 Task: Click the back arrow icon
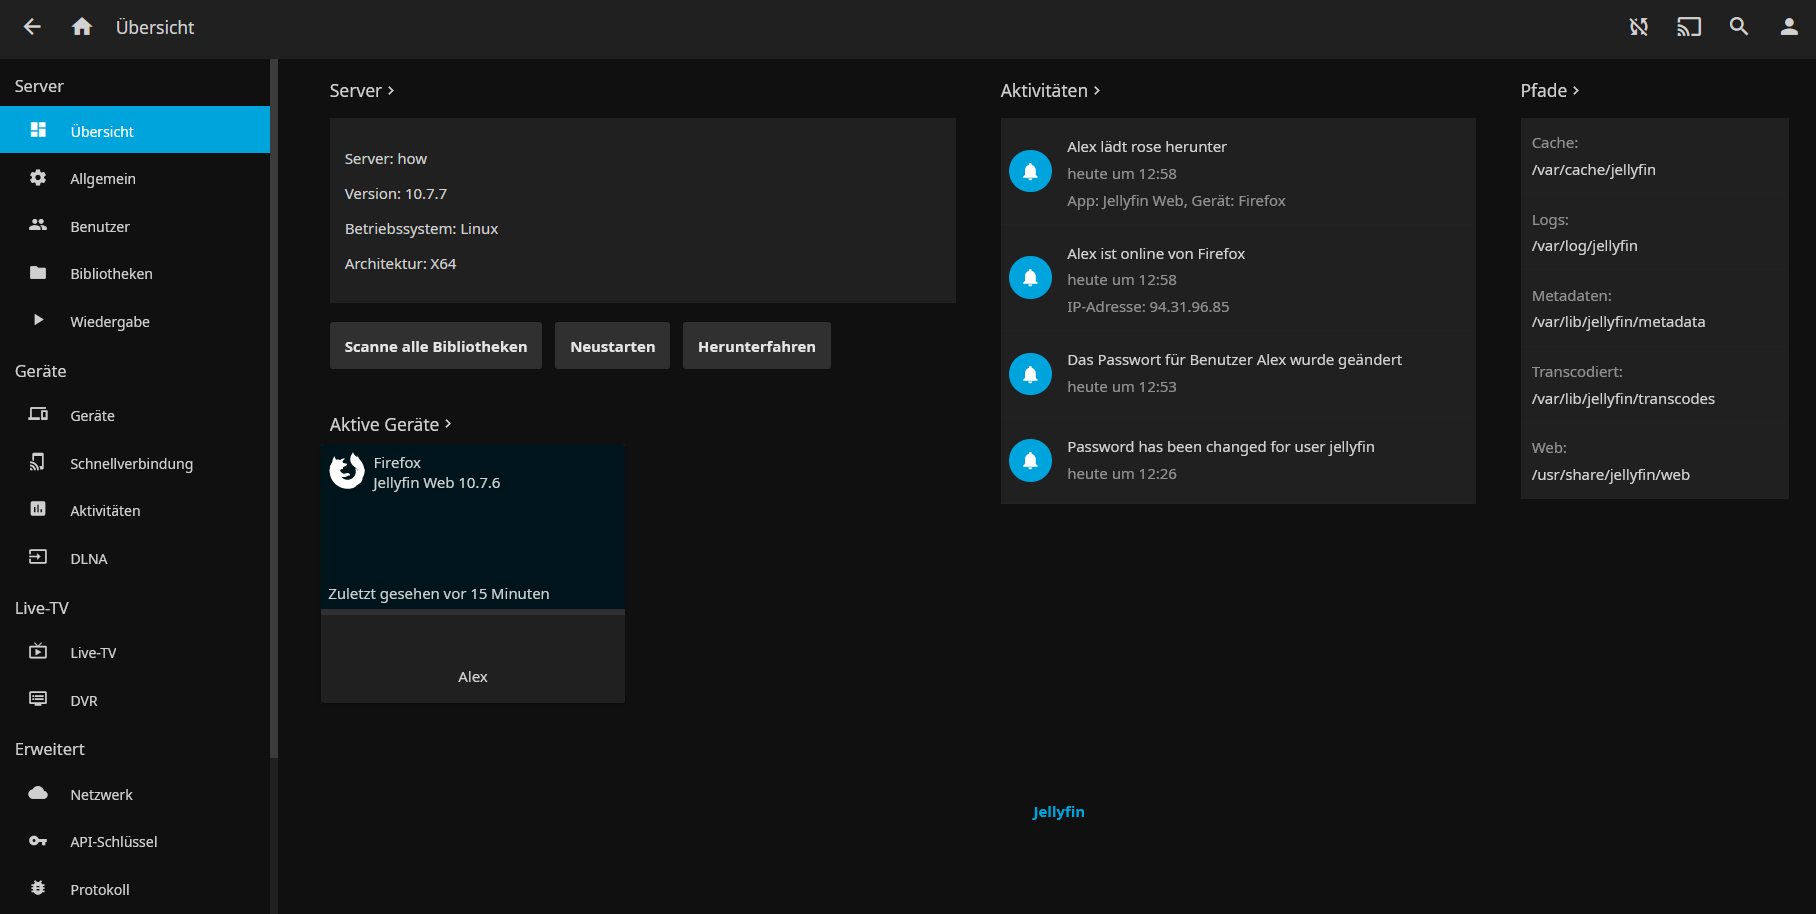click(32, 27)
